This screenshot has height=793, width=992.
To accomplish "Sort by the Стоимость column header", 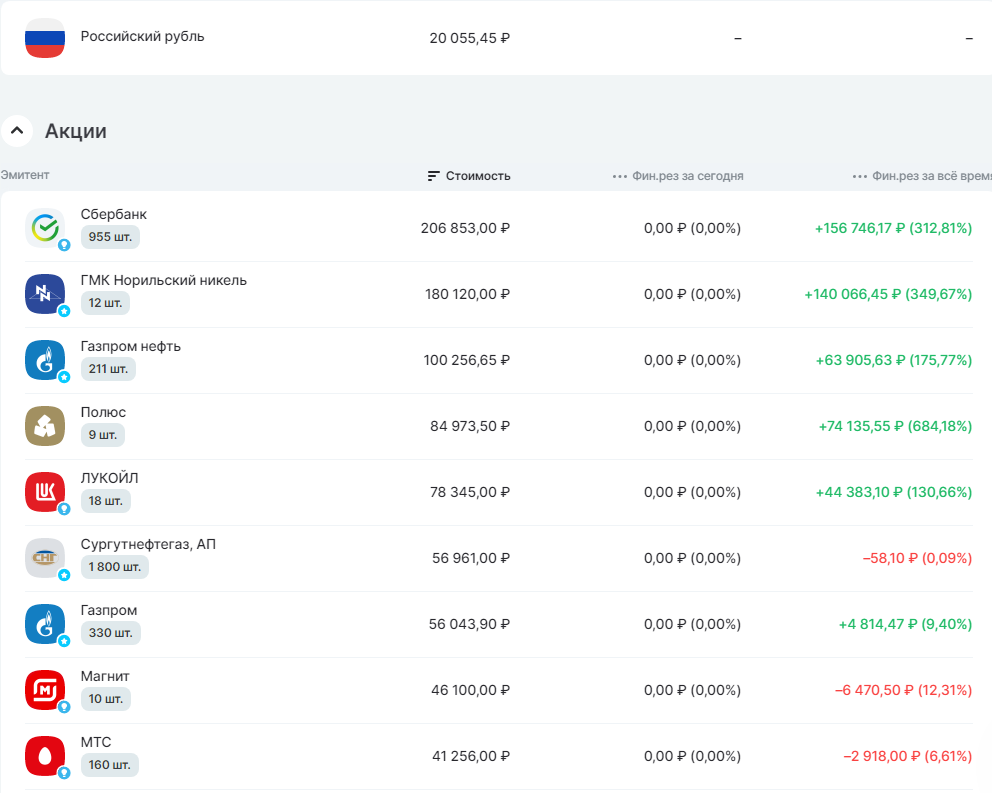I will tap(478, 176).
